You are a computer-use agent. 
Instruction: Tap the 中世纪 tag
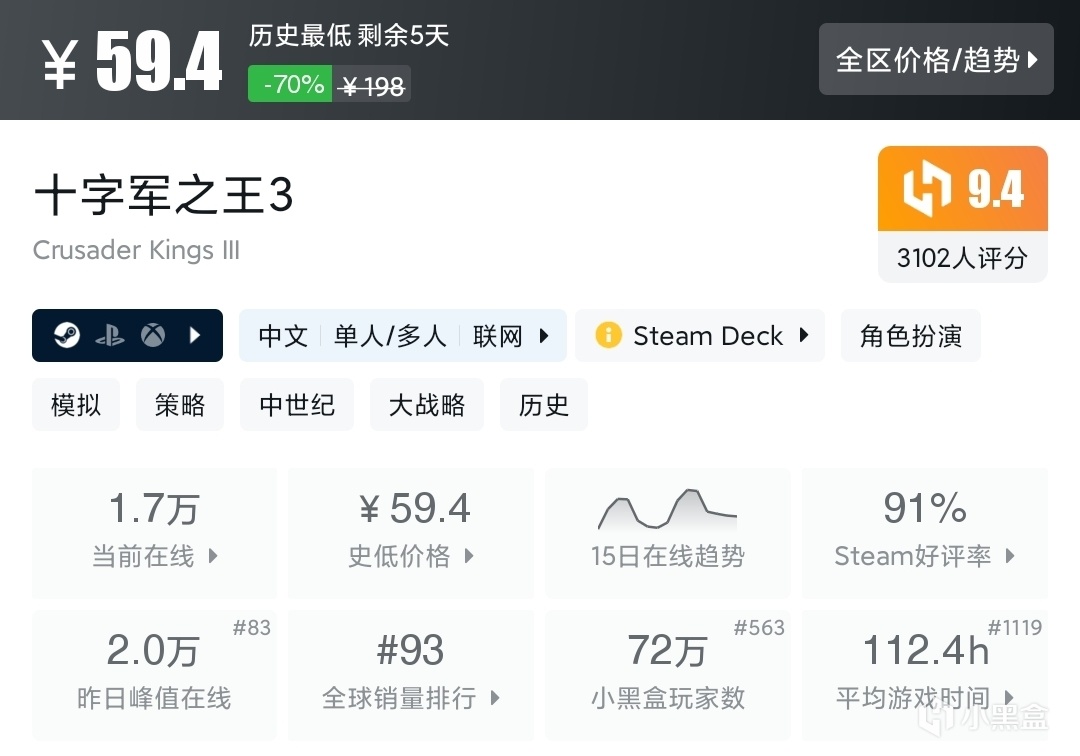pyautogui.click(x=297, y=405)
